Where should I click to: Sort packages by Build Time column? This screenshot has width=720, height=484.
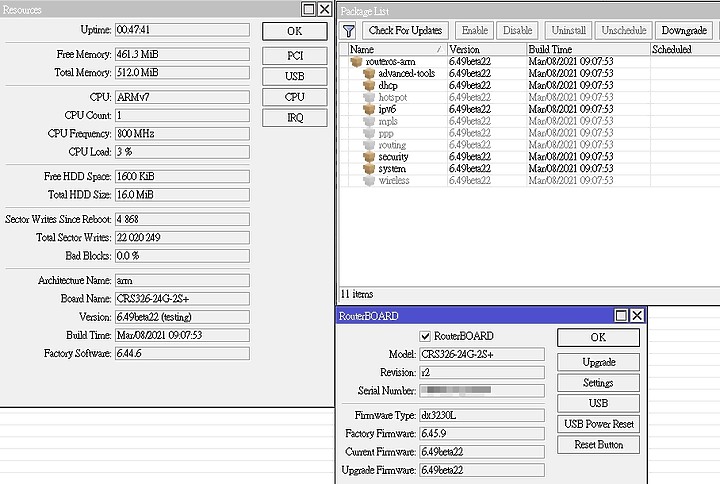click(x=588, y=49)
